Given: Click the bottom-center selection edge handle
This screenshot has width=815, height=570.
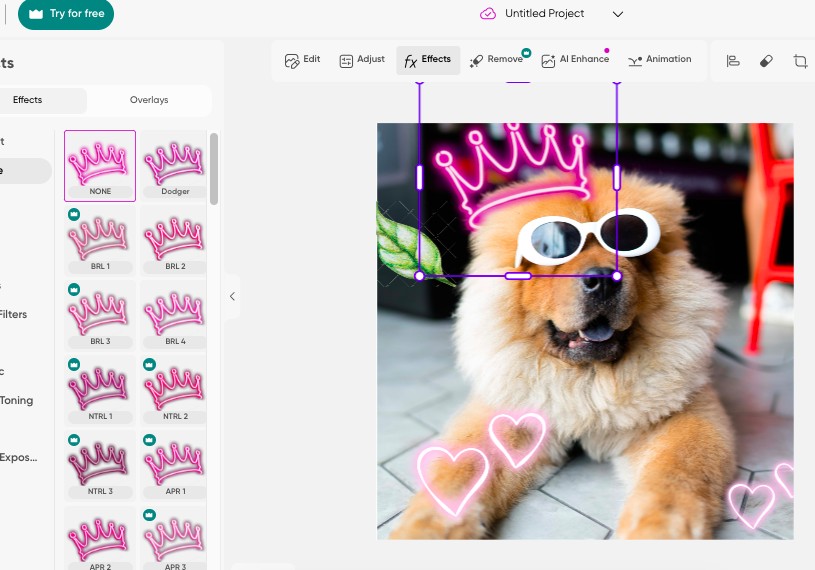Looking at the screenshot, I should click(x=518, y=276).
